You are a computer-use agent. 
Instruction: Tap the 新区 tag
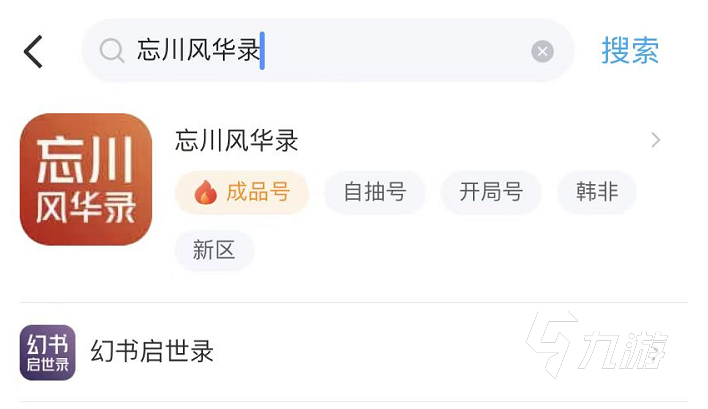pos(214,250)
